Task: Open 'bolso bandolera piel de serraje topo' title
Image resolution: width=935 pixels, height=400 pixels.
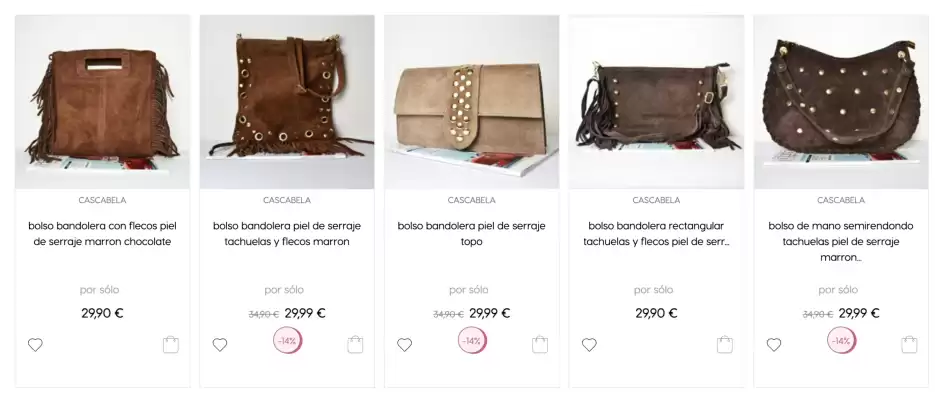Action: (x=471, y=234)
